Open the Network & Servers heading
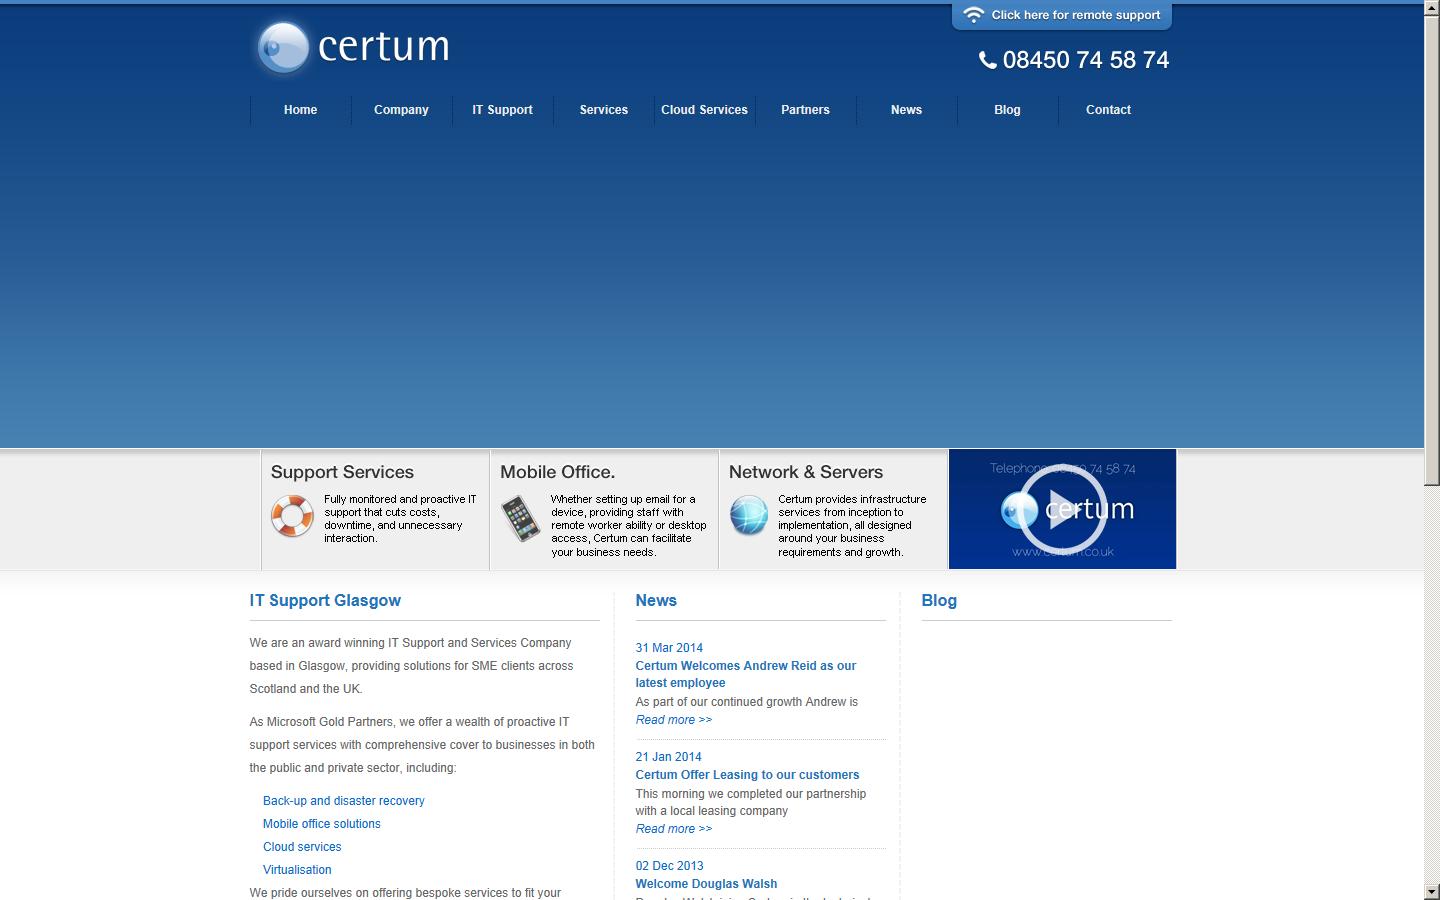The image size is (1440, 900). point(806,472)
